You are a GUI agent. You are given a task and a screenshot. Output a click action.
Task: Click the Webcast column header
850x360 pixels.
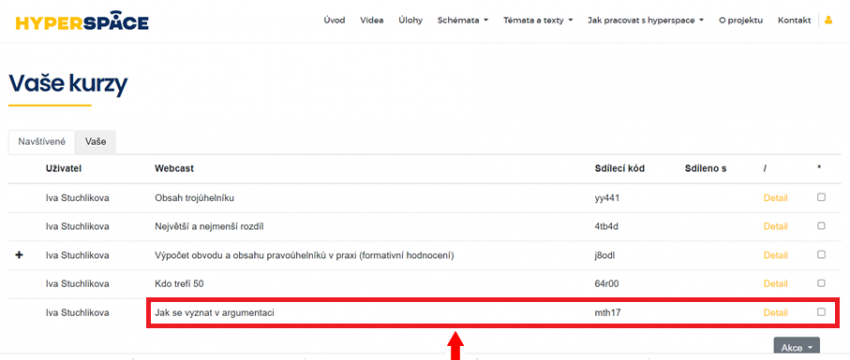[x=174, y=169]
